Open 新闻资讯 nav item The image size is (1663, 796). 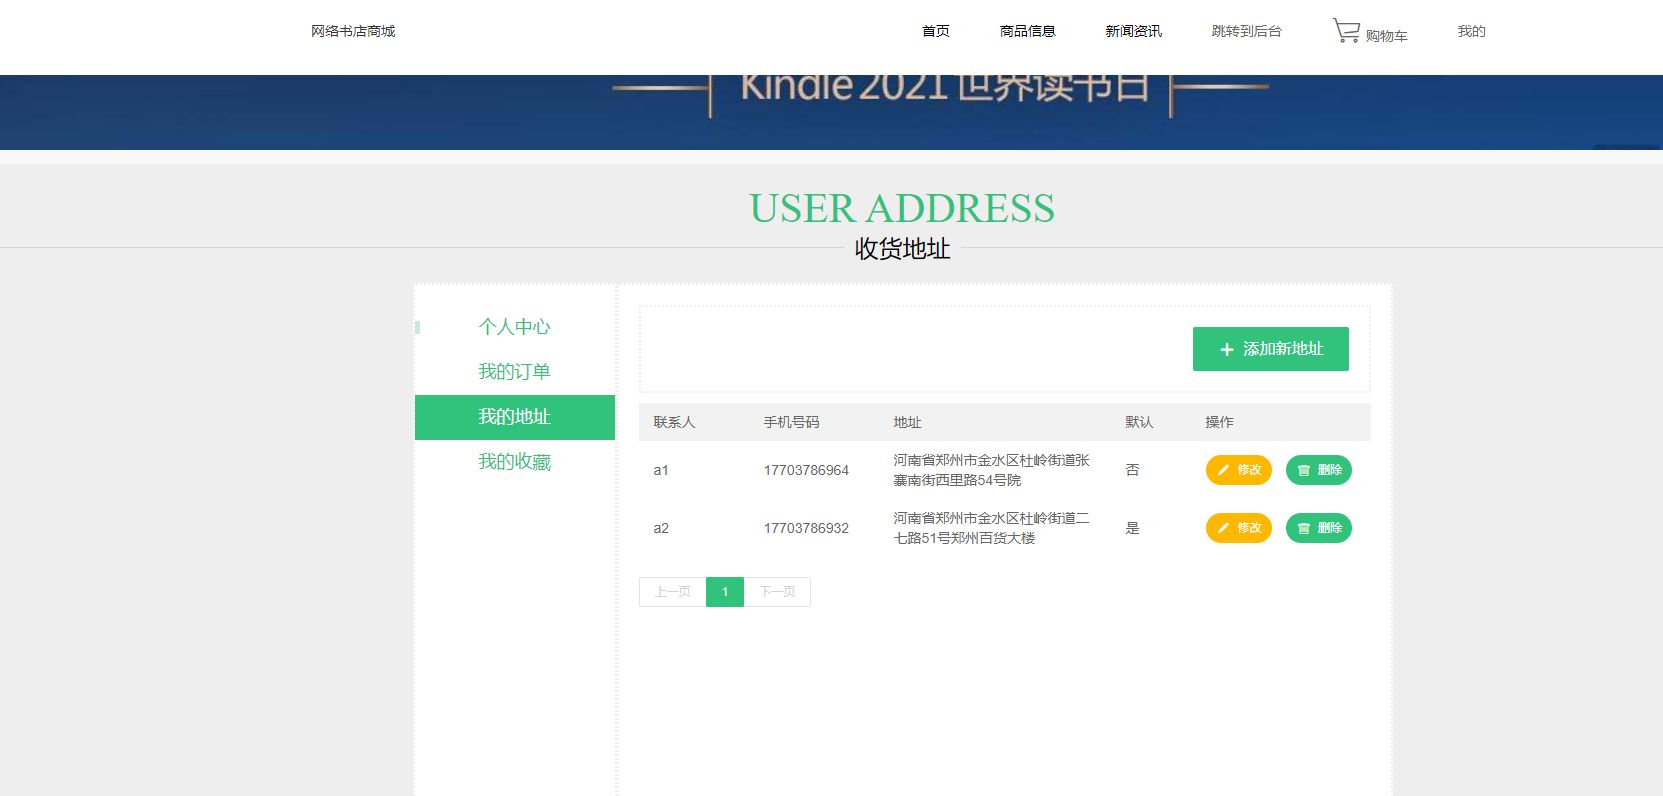click(x=1133, y=31)
